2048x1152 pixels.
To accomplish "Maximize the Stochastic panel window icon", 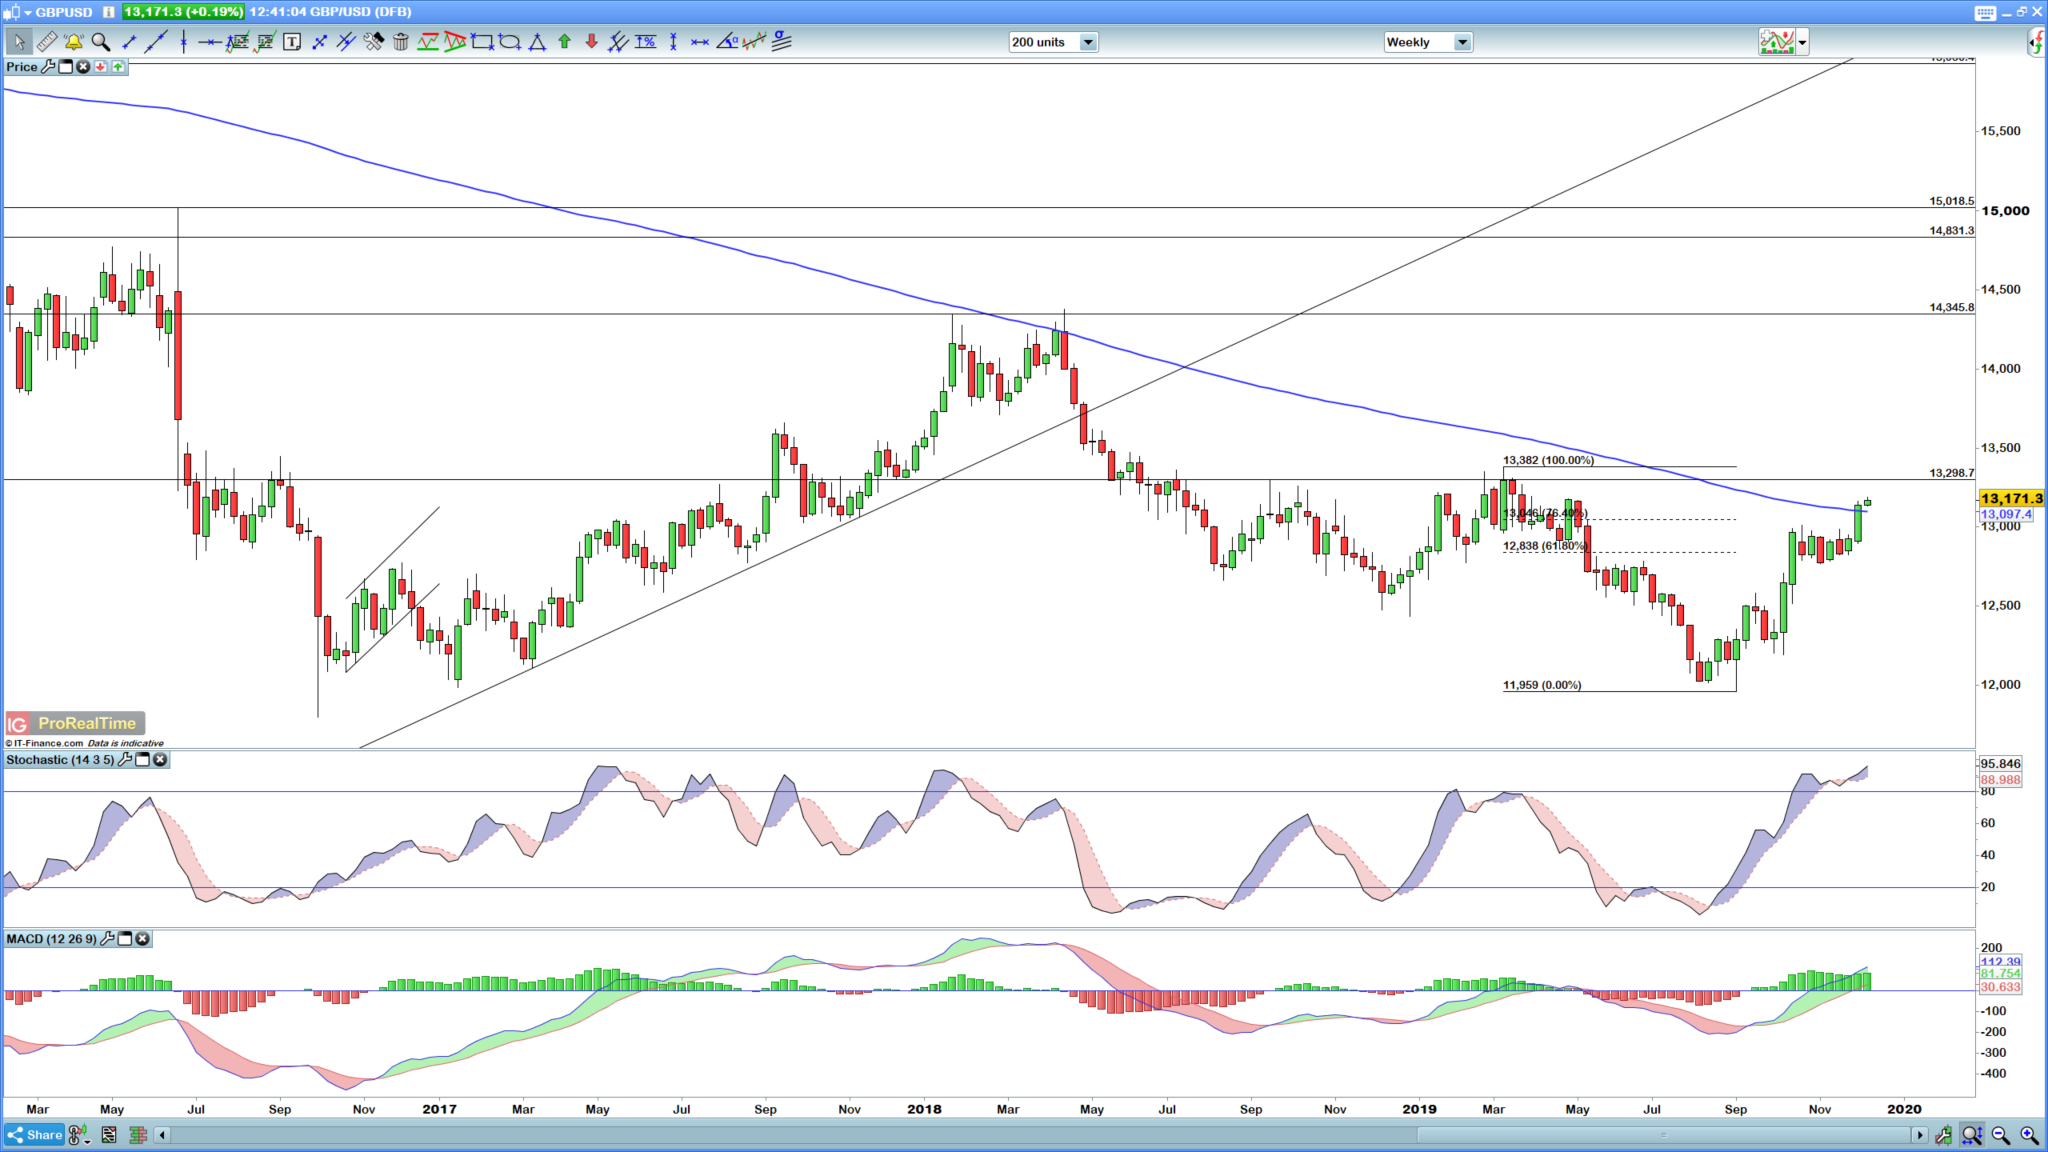I will [x=143, y=760].
